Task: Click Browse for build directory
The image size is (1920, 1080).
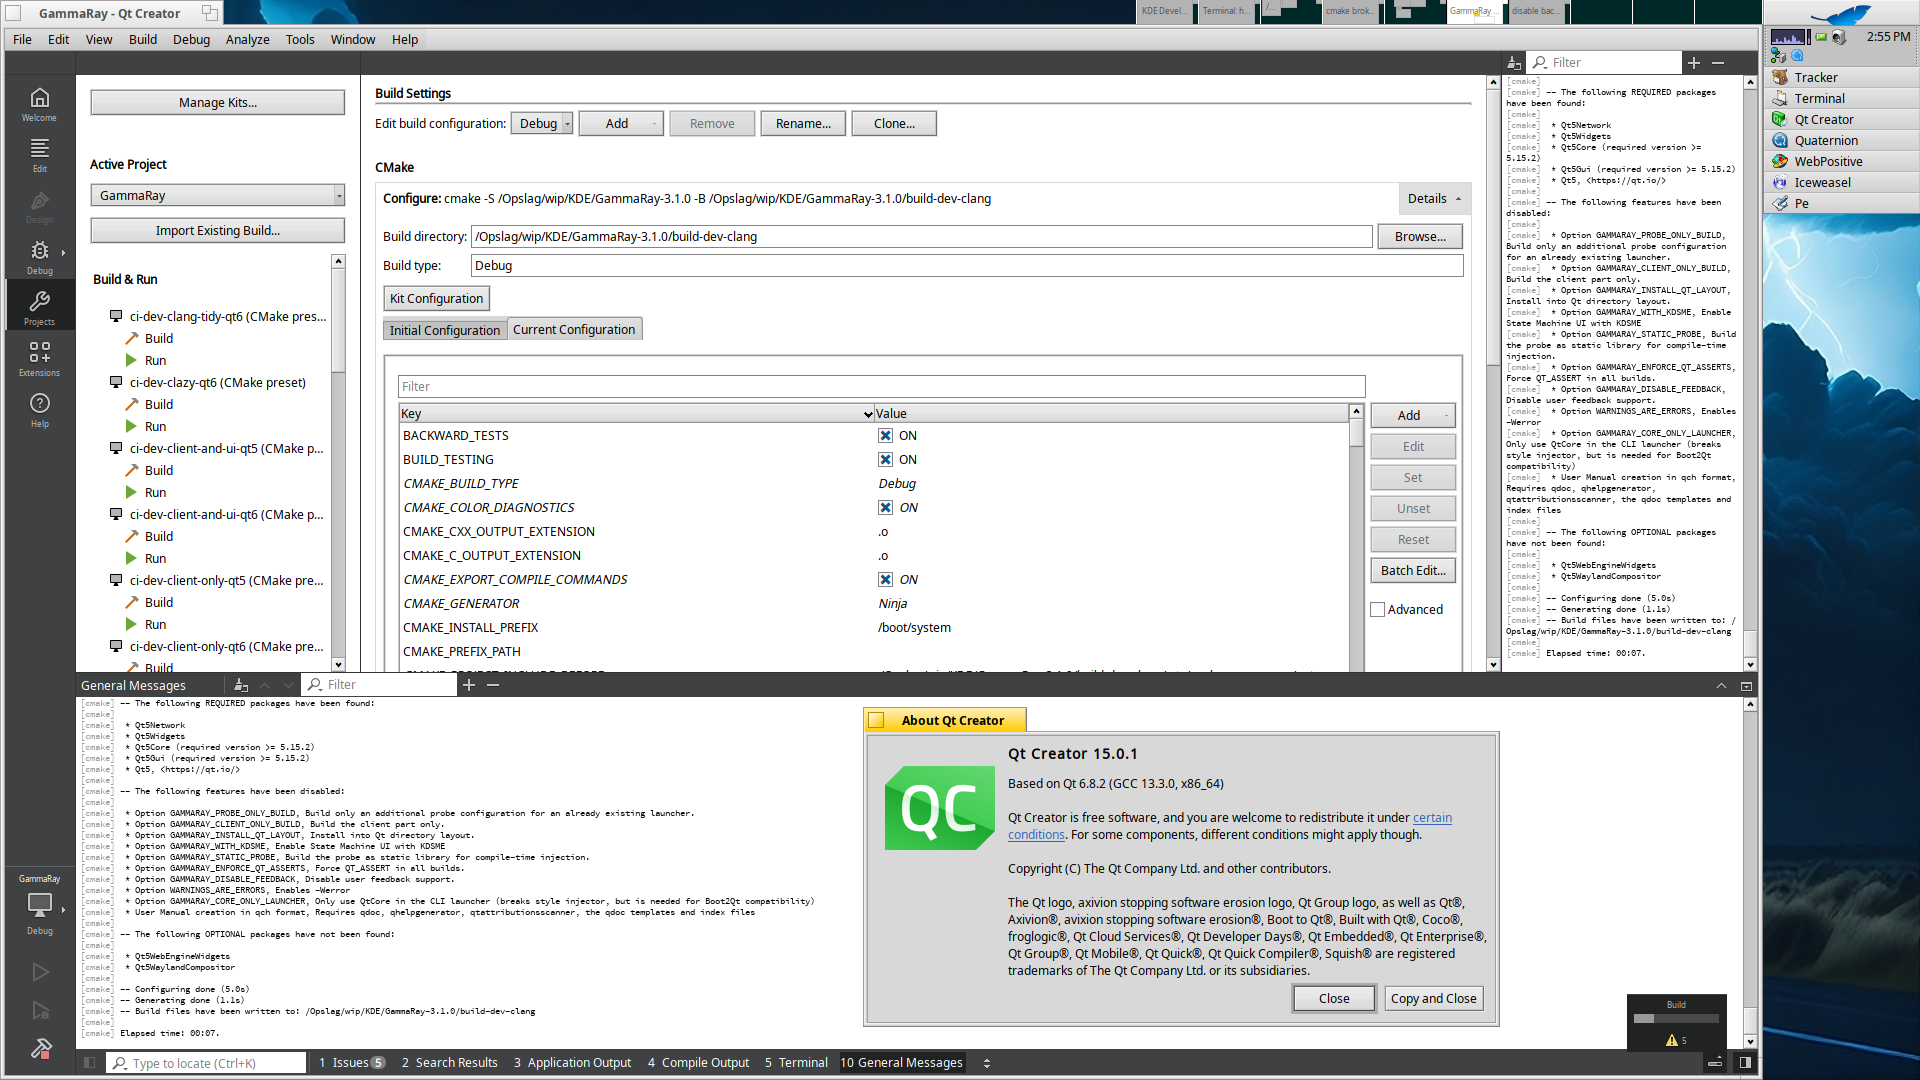Action: coord(1420,237)
